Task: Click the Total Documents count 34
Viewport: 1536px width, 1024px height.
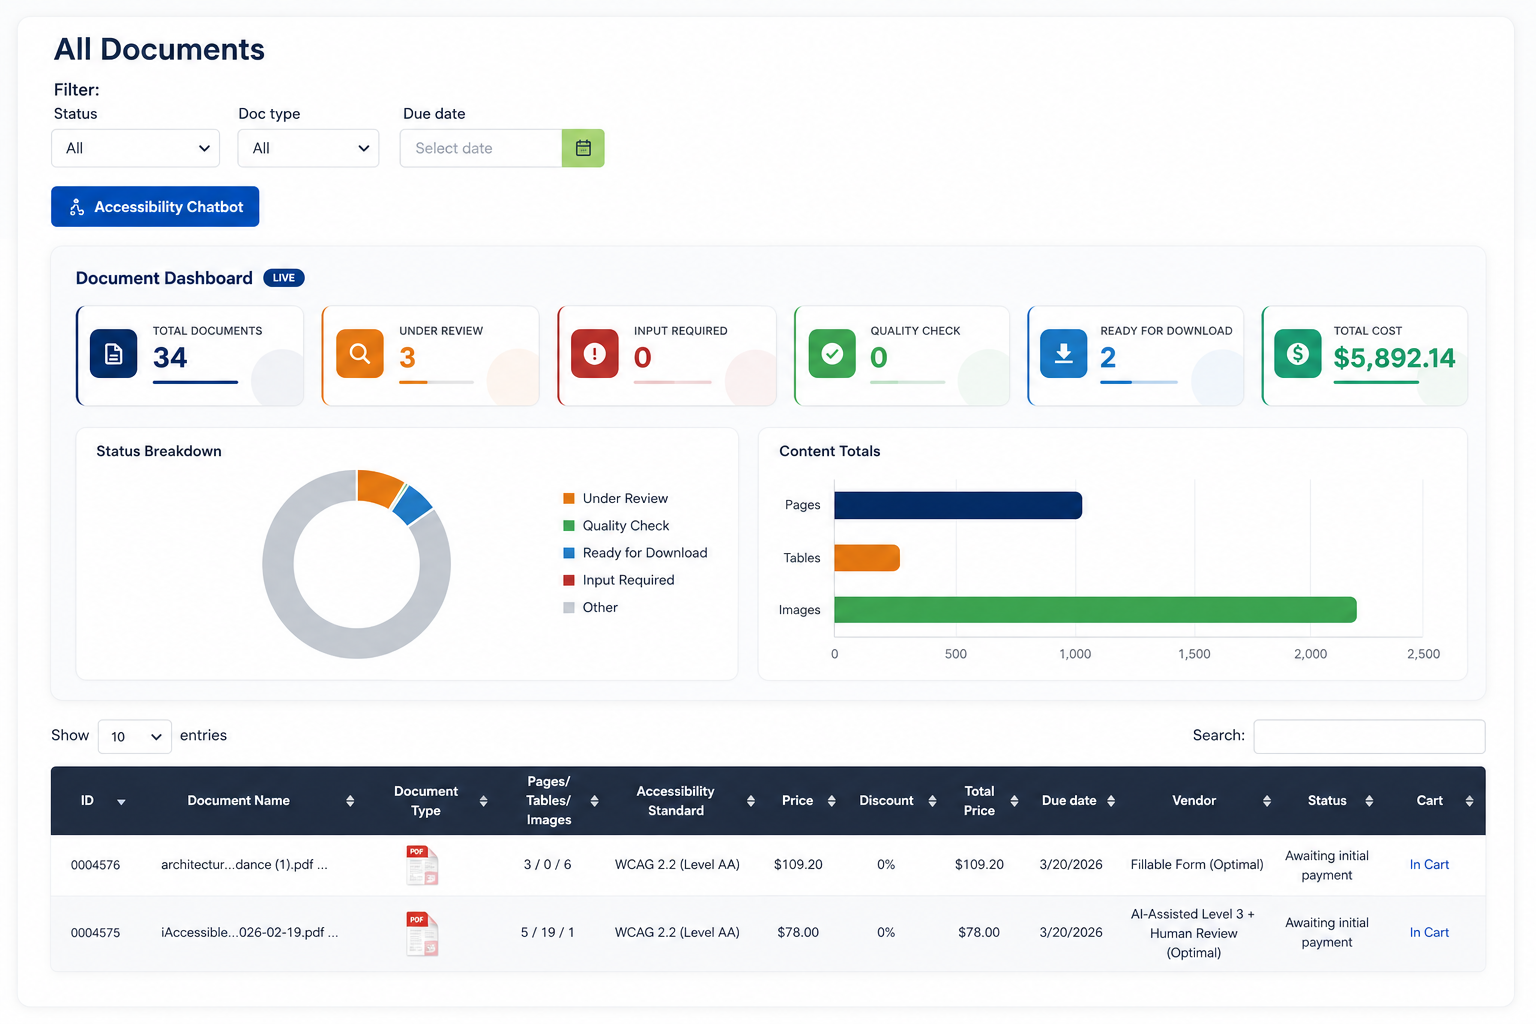Action: [170, 358]
